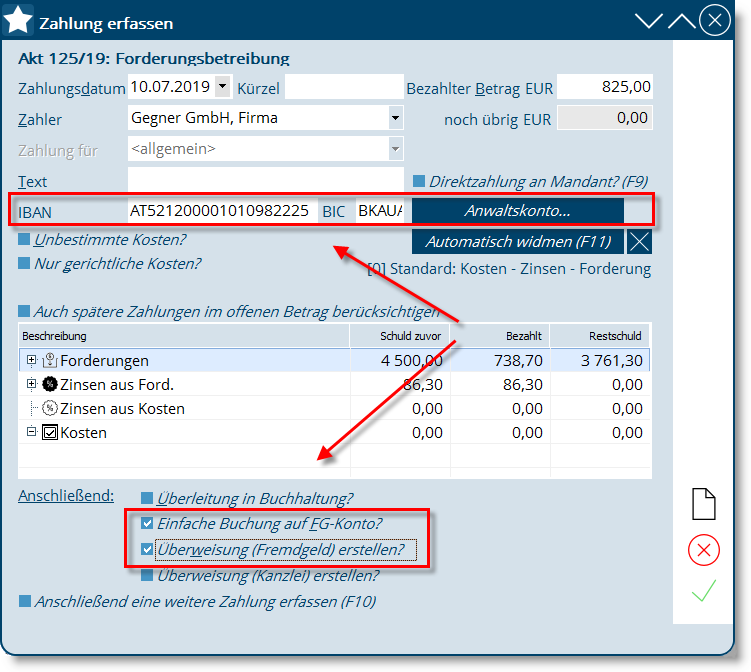Enable Überleitung in Buchhaltung checkbox
Screen dimensions: 751x672
pos(147,498)
